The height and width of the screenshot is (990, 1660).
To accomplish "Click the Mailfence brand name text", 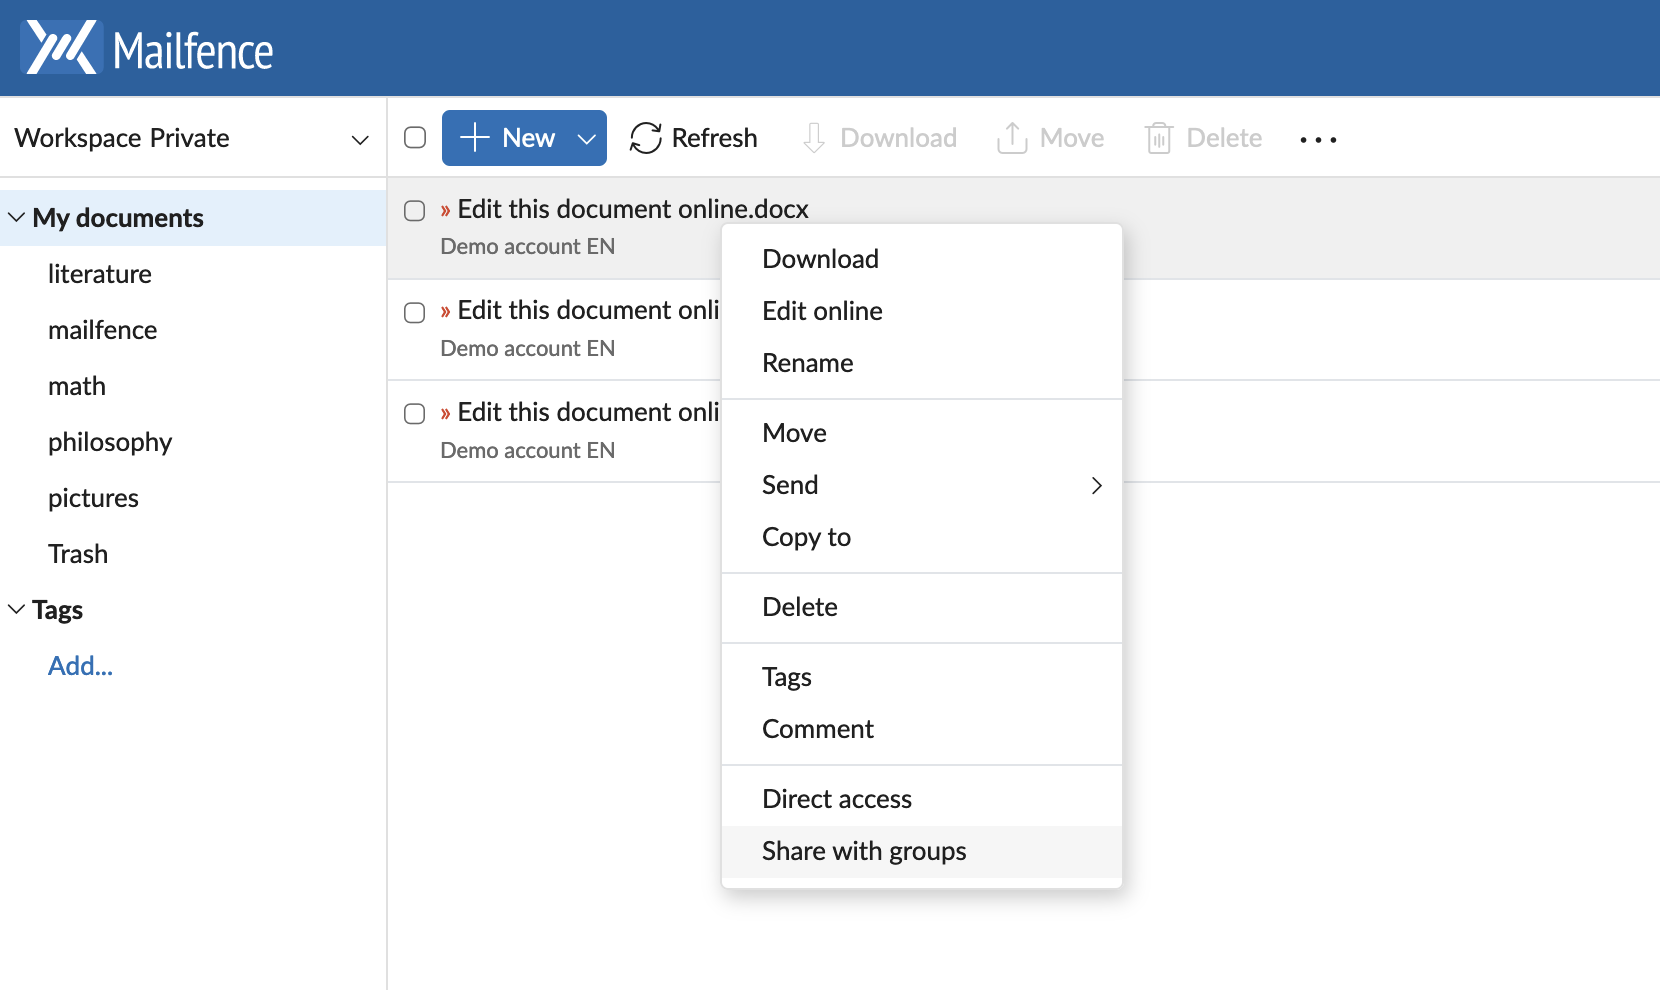I will coord(193,51).
